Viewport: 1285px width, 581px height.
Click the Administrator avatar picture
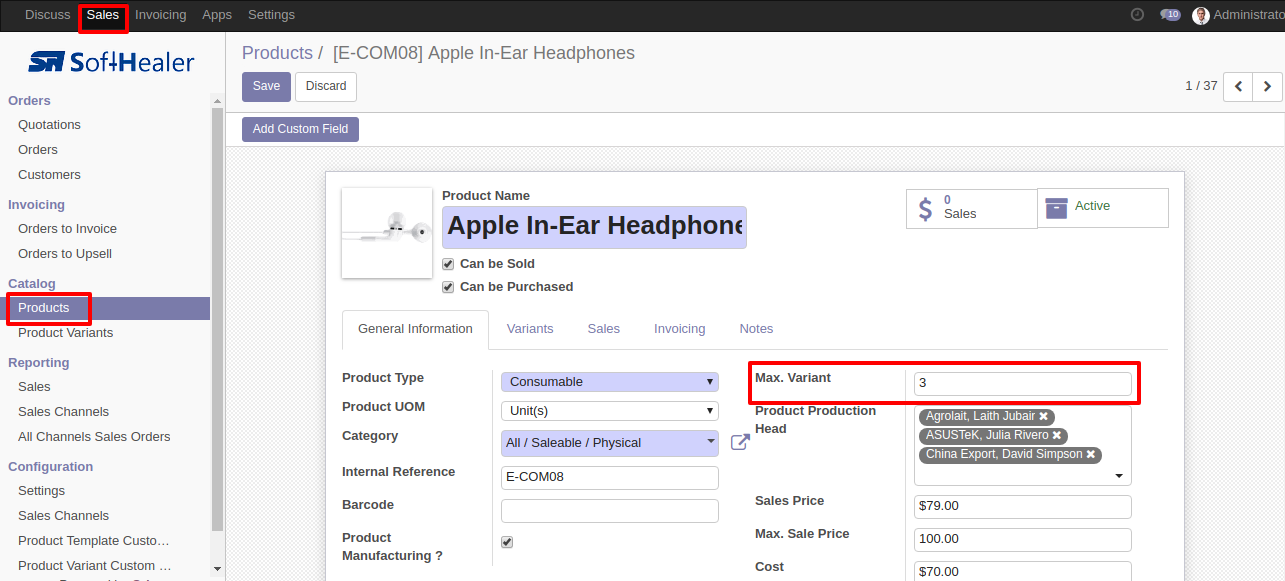point(1201,15)
